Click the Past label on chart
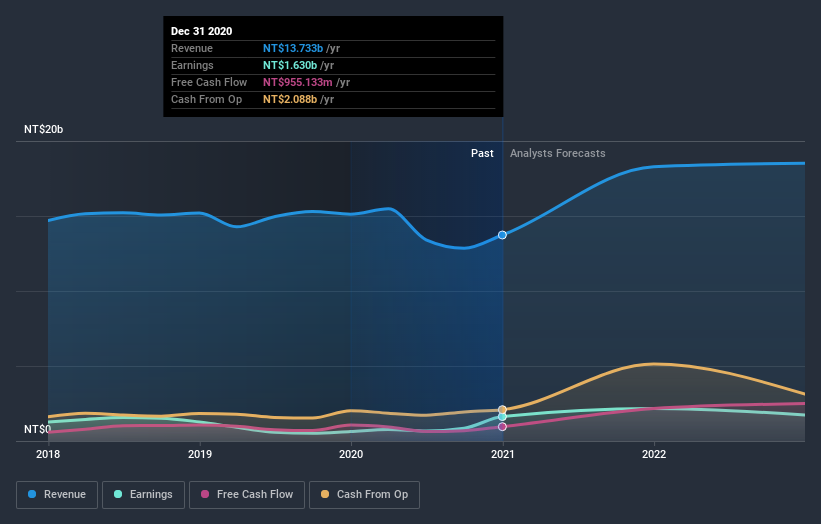Viewport: 821px width, 524px height. (482, 153)
